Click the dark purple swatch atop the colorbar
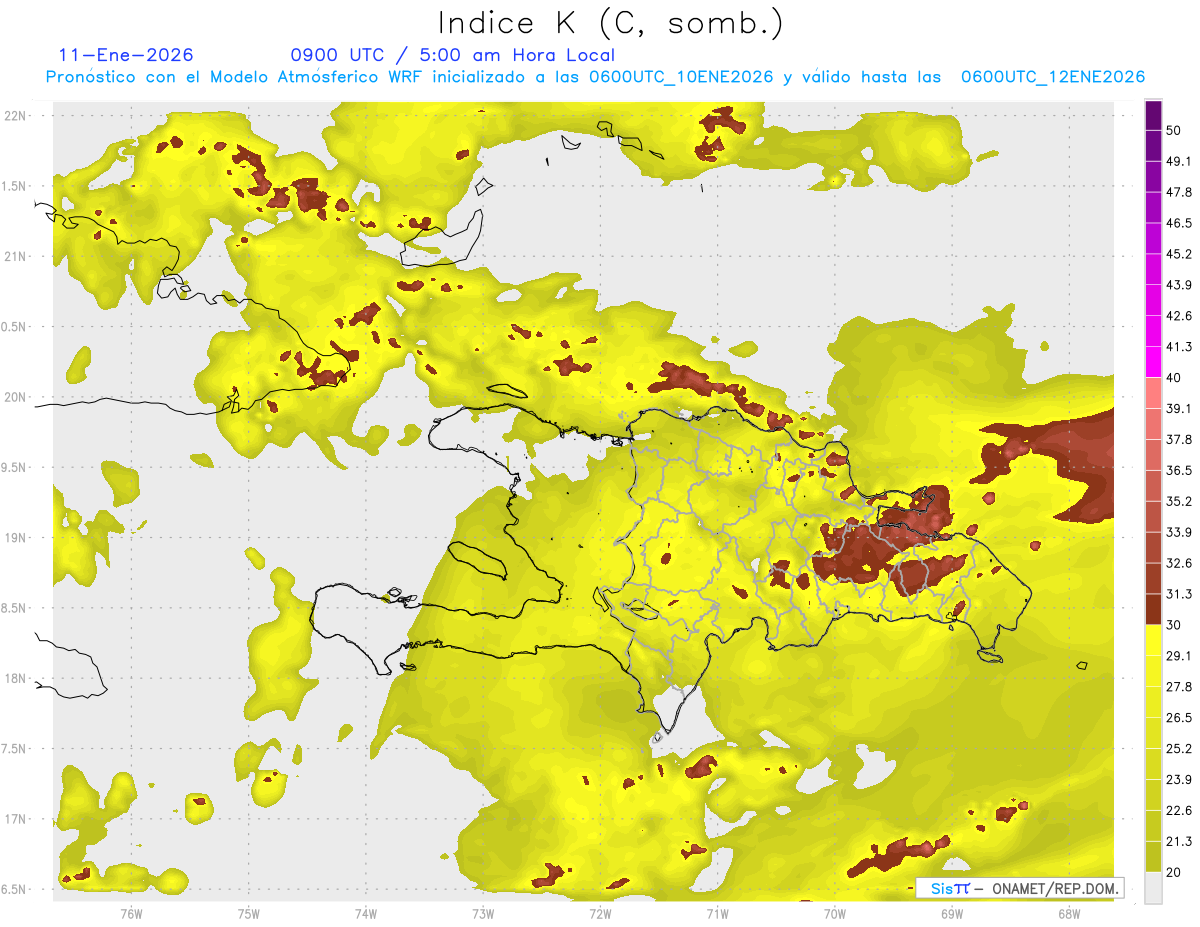 [x=1154, y=117]
